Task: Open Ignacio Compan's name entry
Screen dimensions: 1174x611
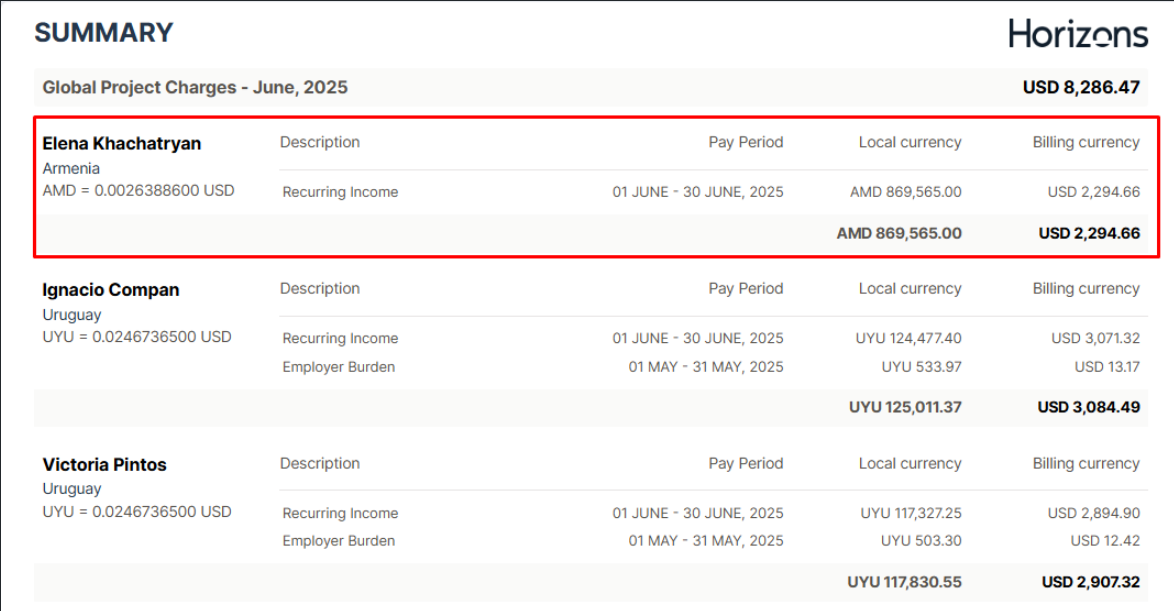Action: tap(110, 290)
